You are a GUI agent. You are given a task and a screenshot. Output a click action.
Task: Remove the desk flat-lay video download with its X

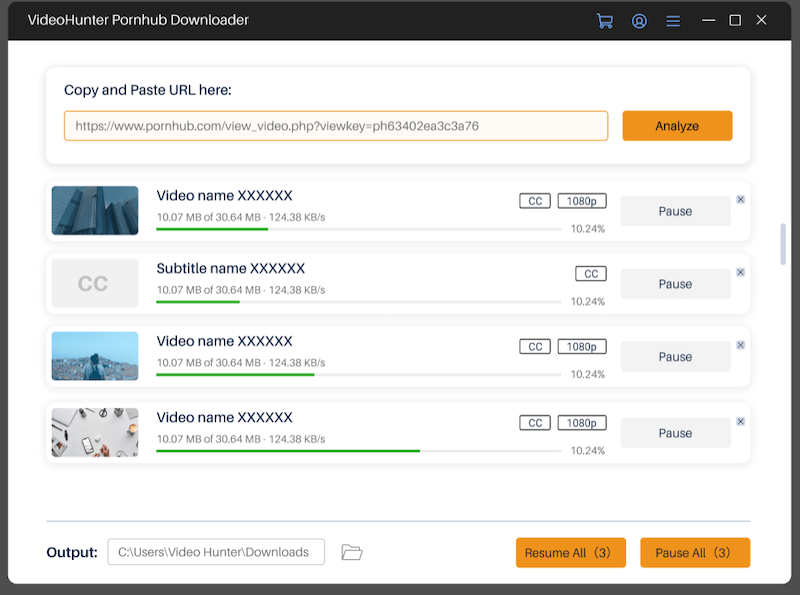pyautogui.click(x=740, y=422)
